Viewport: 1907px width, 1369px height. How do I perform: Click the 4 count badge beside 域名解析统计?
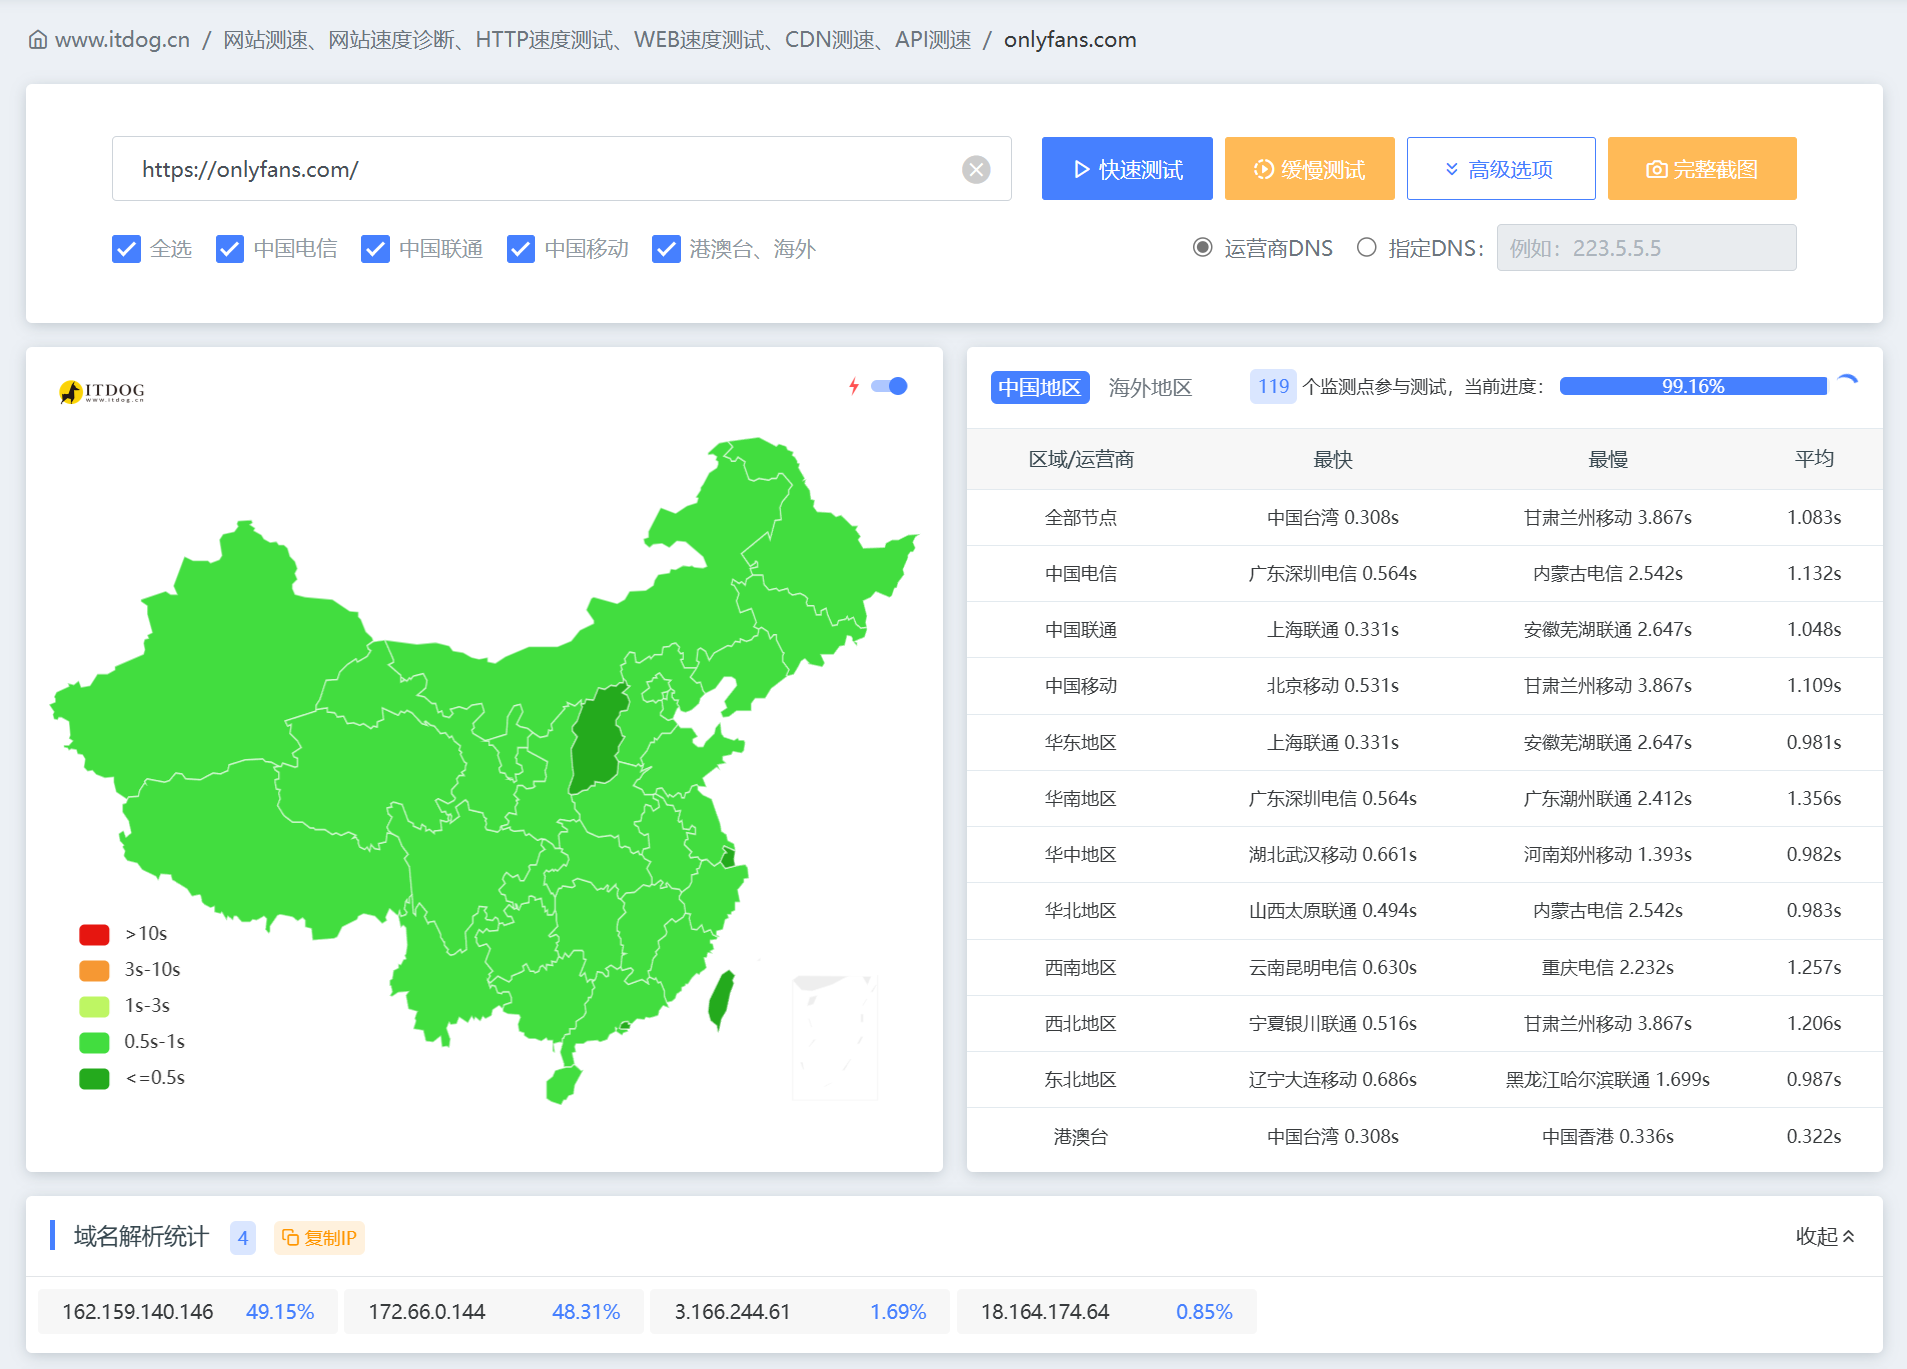(x=243, y=1238)
